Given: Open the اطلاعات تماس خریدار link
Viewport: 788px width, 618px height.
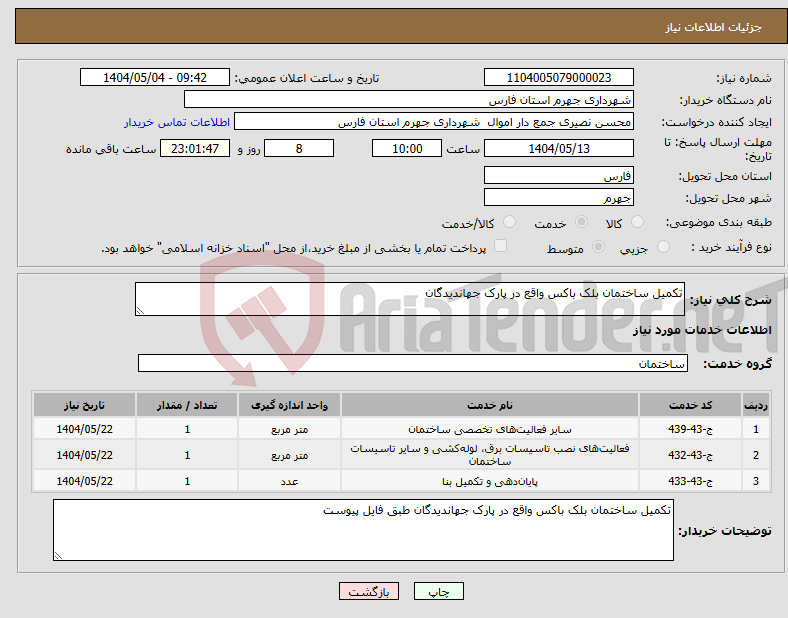Looking at the screenshot, I should tap(177, 122).
